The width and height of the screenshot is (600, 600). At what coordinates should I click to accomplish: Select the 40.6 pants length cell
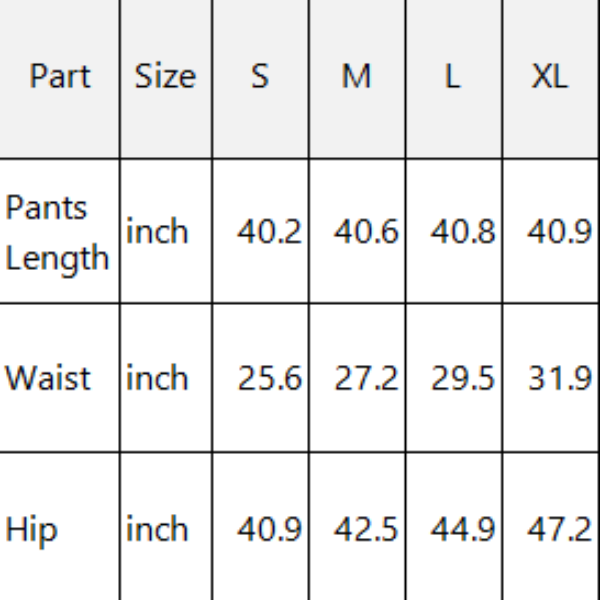point(365,232)
